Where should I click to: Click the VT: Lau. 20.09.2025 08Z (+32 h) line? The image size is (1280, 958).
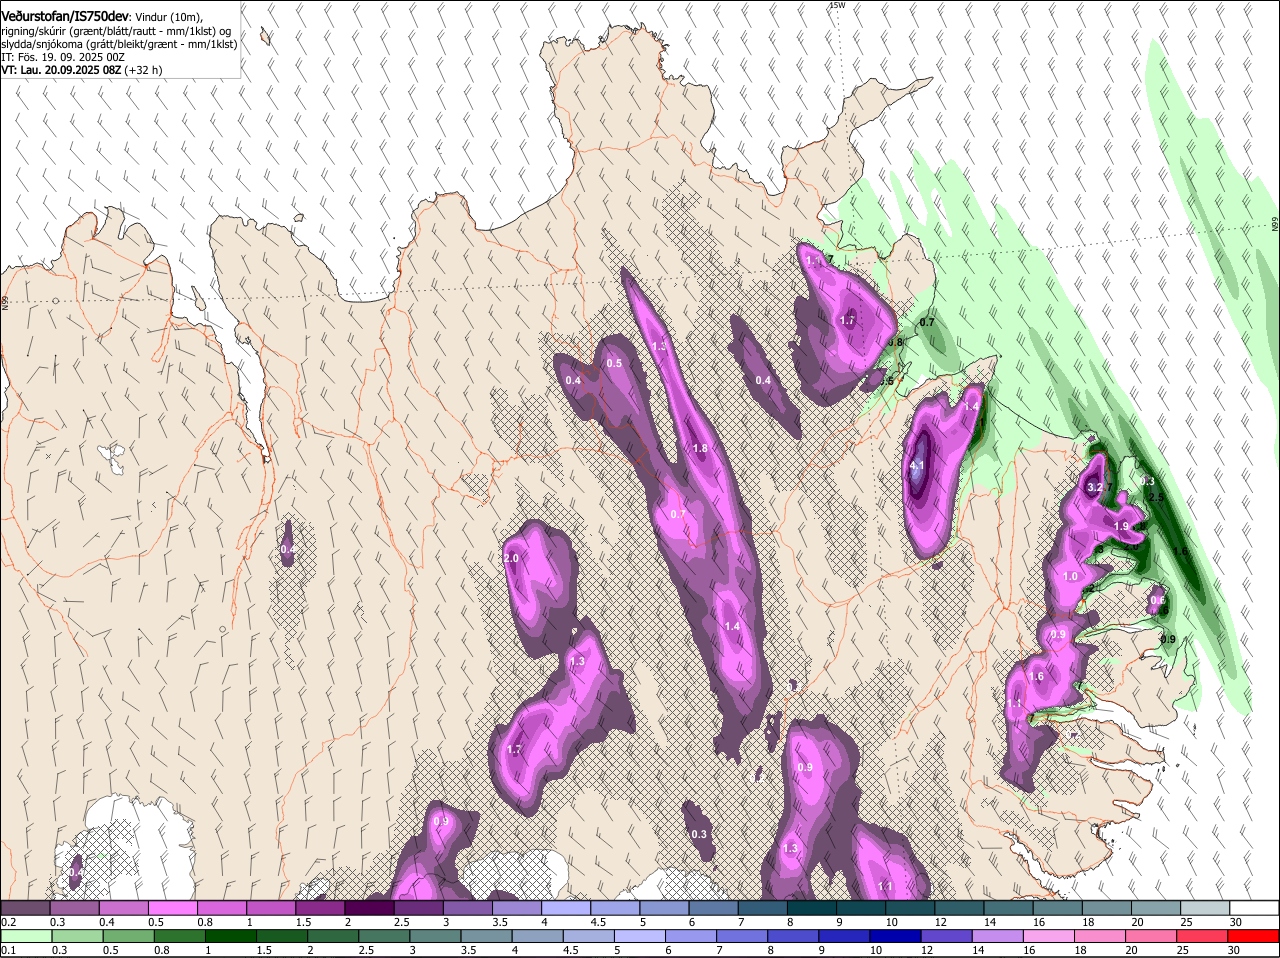tap(81, 70)
